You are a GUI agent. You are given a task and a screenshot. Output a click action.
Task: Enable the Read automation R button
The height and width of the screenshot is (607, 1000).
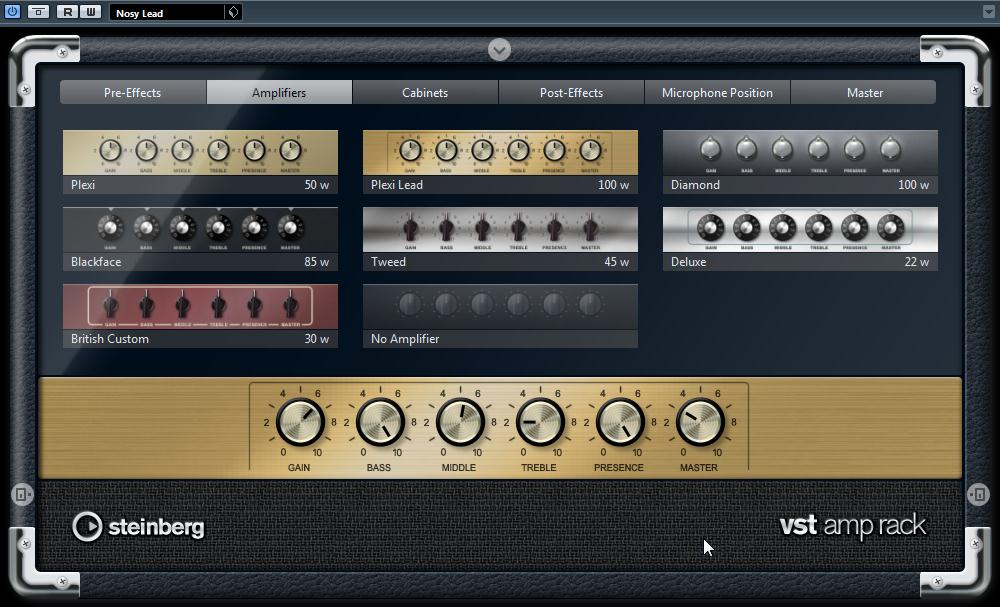67,11
